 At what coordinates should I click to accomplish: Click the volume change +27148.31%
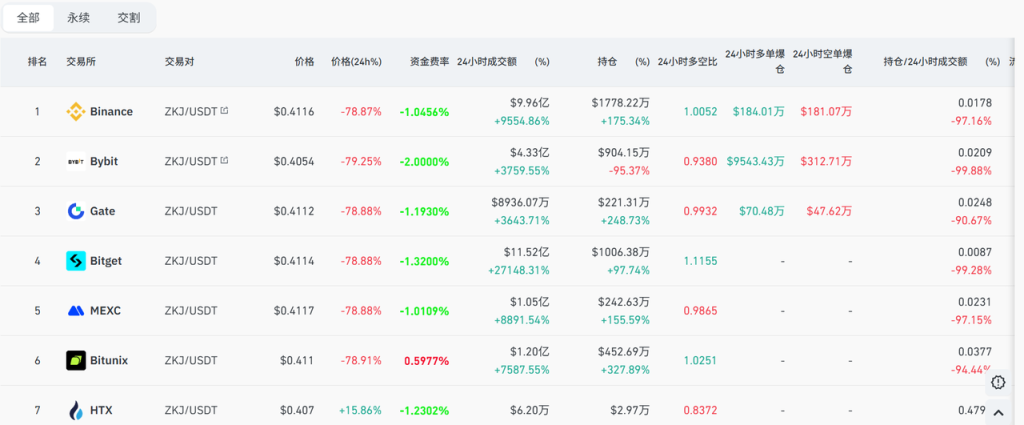(x=519, y=270)
